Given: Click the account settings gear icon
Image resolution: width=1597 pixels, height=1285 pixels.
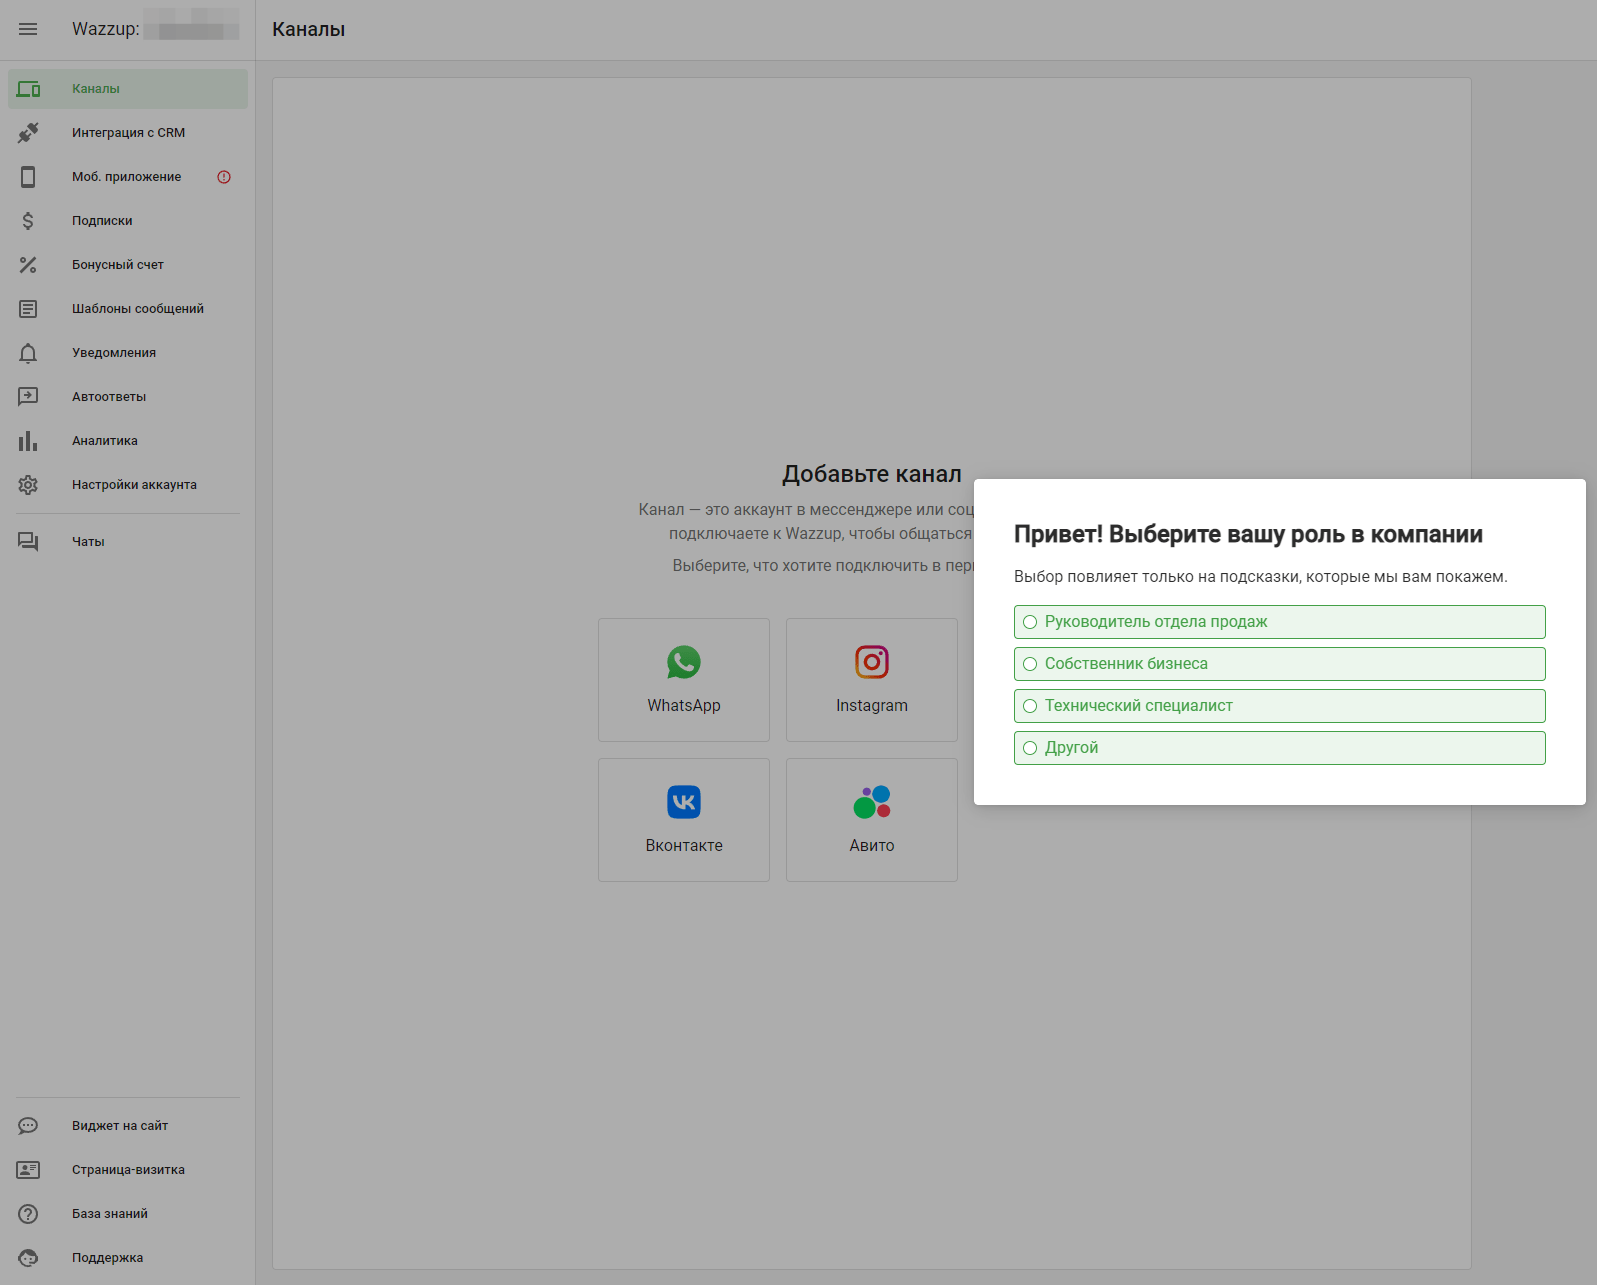Looking at the screenshot, I should click(x=28, y=485).
